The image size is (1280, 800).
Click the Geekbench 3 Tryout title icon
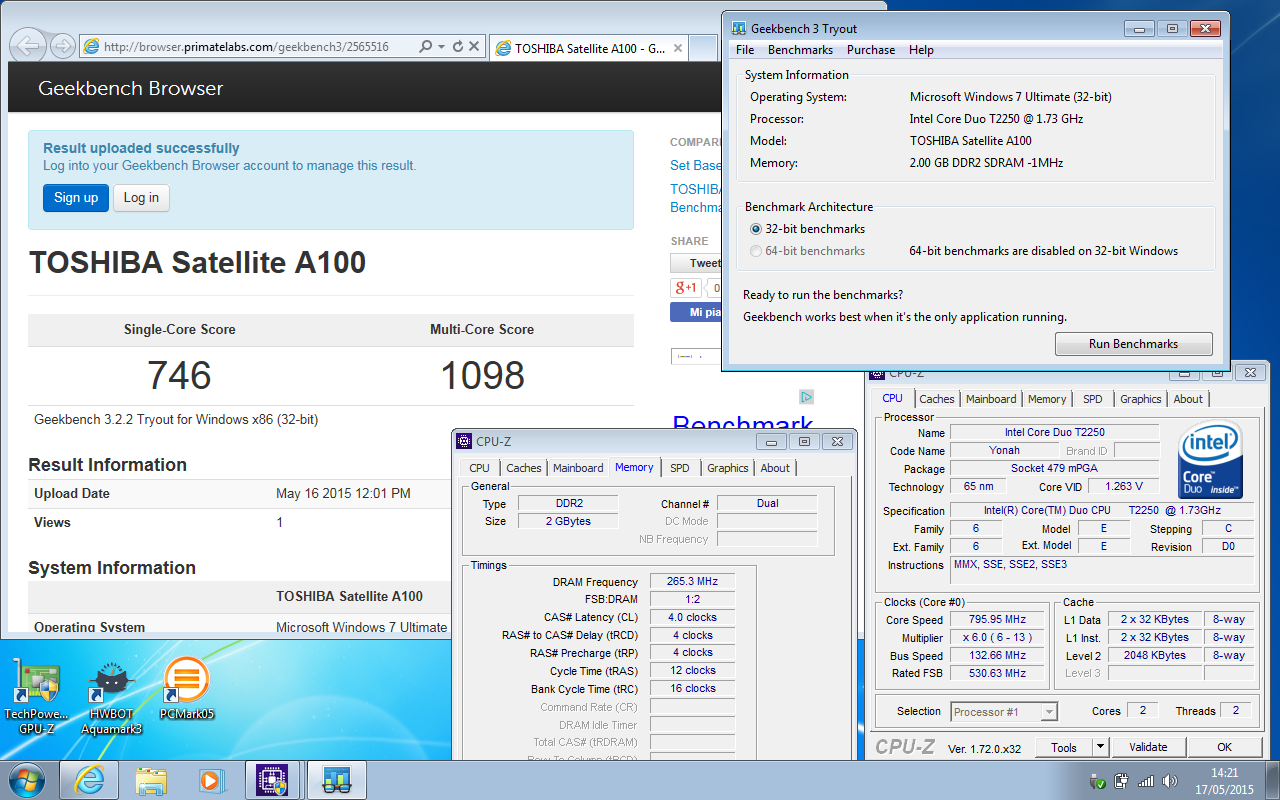(738, 29)
